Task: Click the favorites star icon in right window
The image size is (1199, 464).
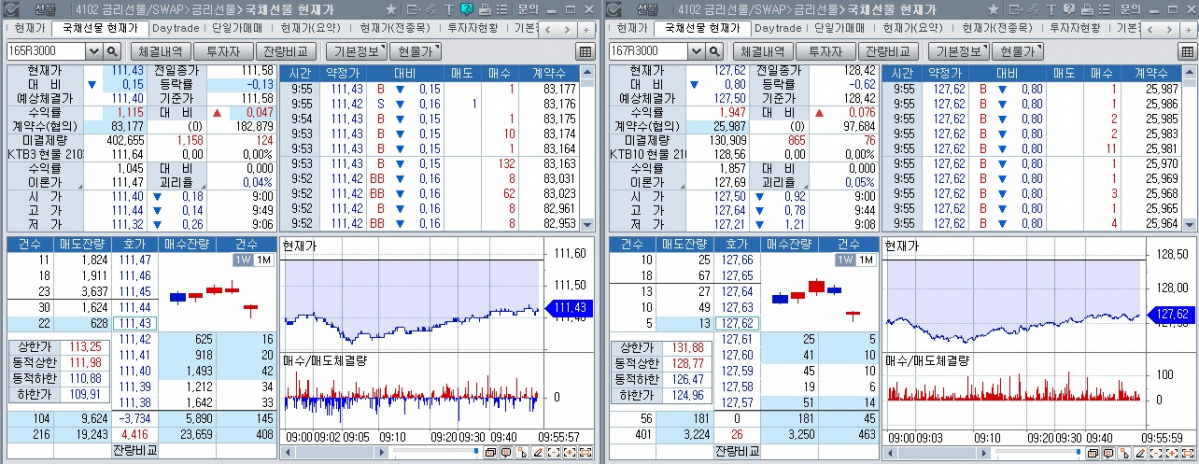Action: click(993, 10)
